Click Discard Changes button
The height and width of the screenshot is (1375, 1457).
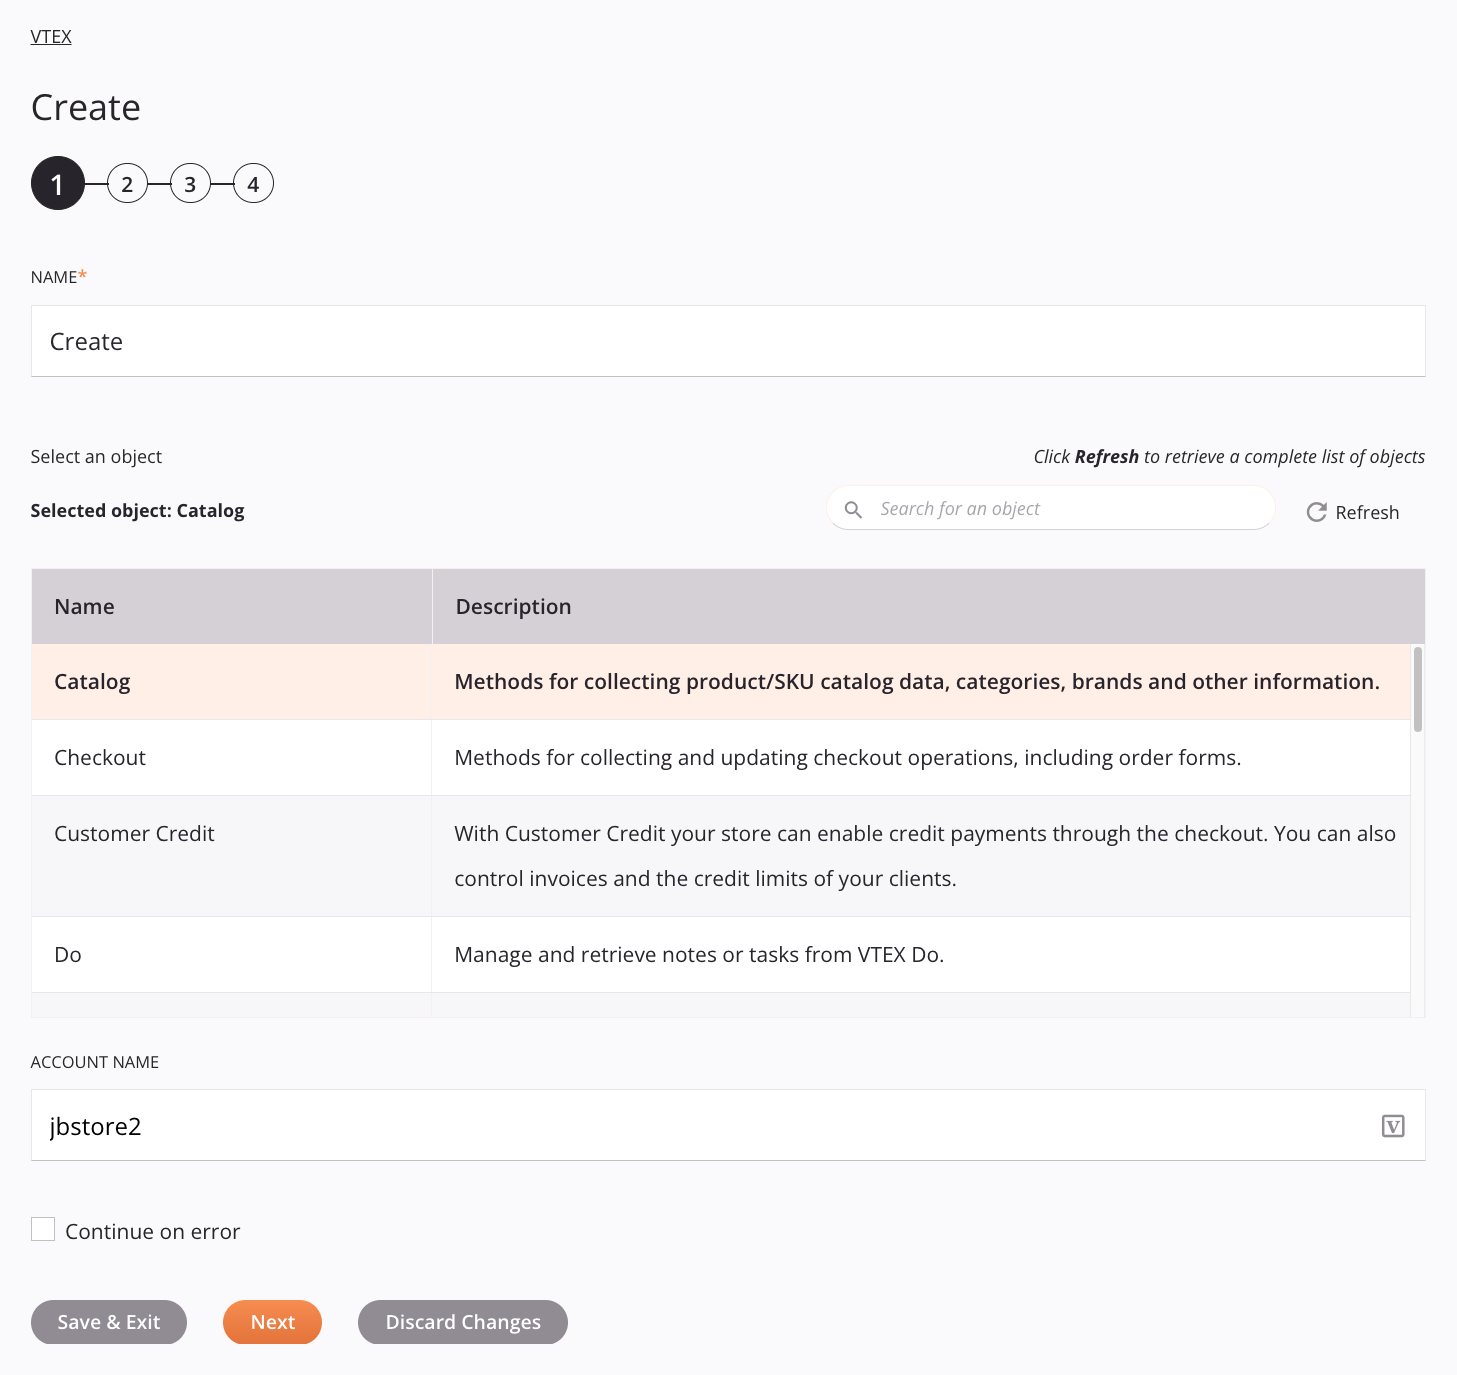point(463,1322)
